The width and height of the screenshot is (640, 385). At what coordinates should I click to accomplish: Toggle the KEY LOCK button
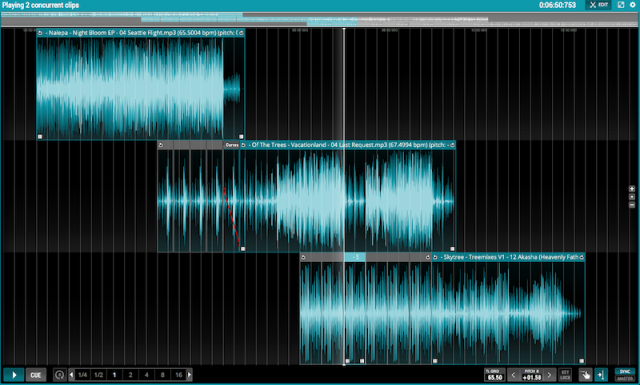(565, 375)
